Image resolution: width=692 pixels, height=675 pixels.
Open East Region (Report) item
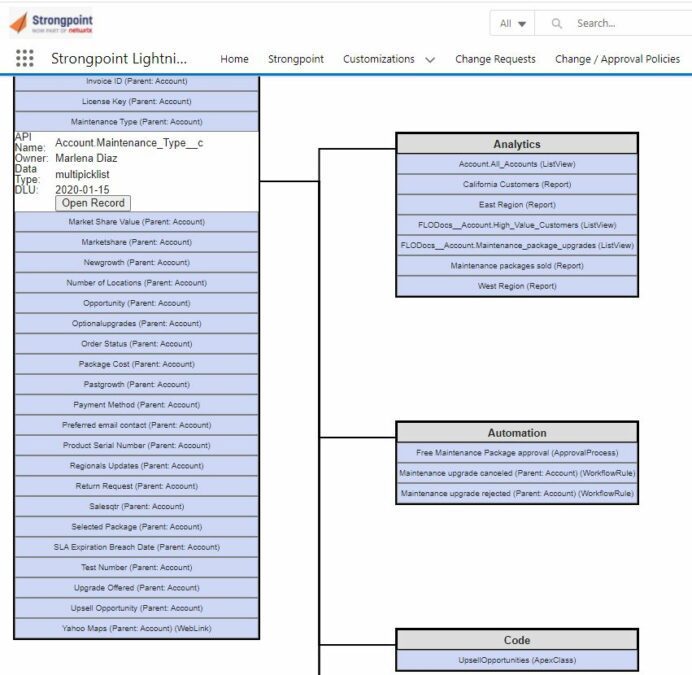pos(517,204)
